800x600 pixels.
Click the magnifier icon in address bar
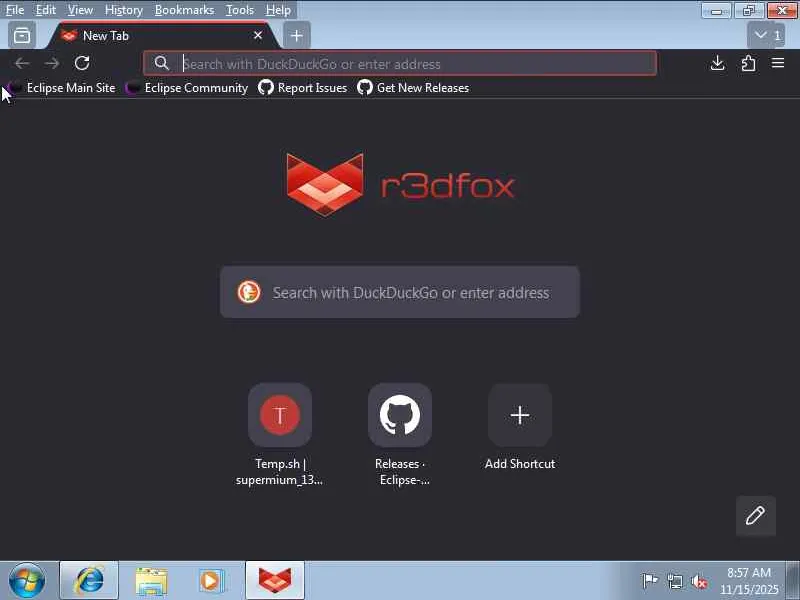[161, 63]
